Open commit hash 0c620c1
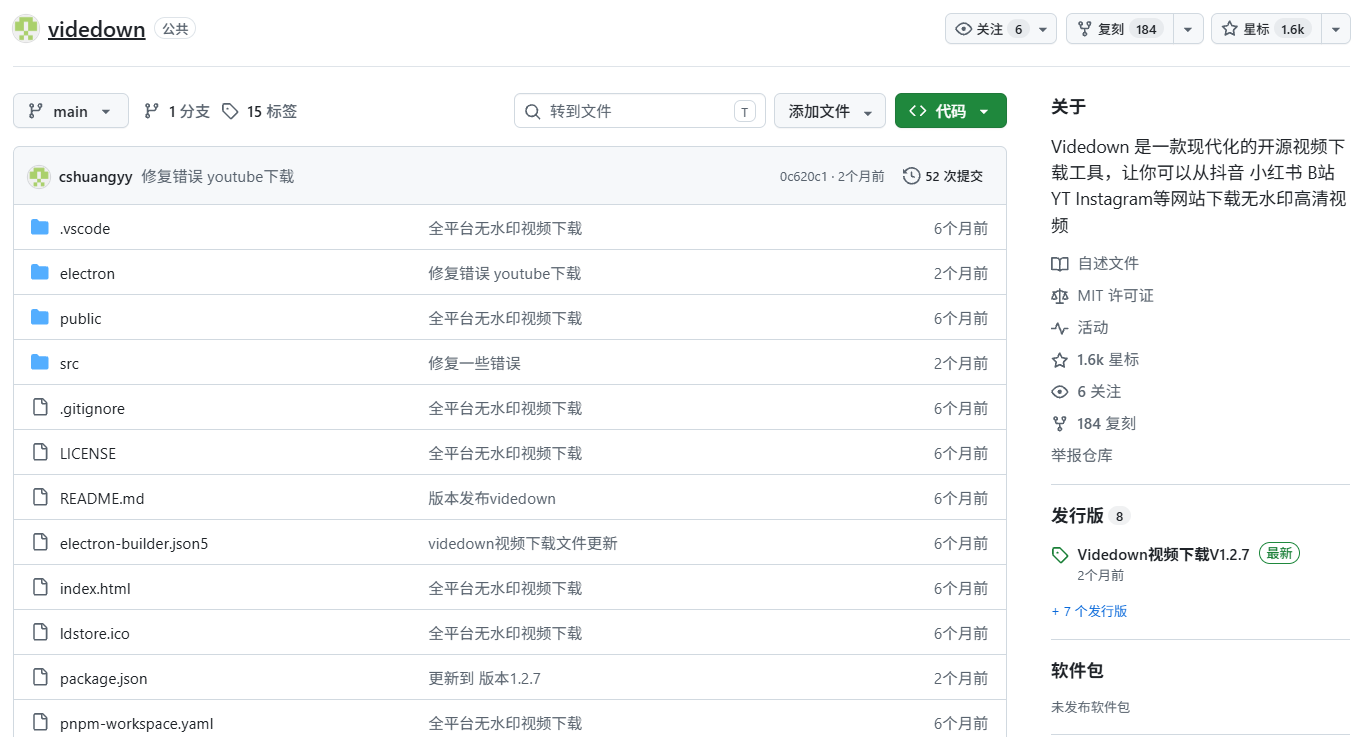 coord(804,177)
